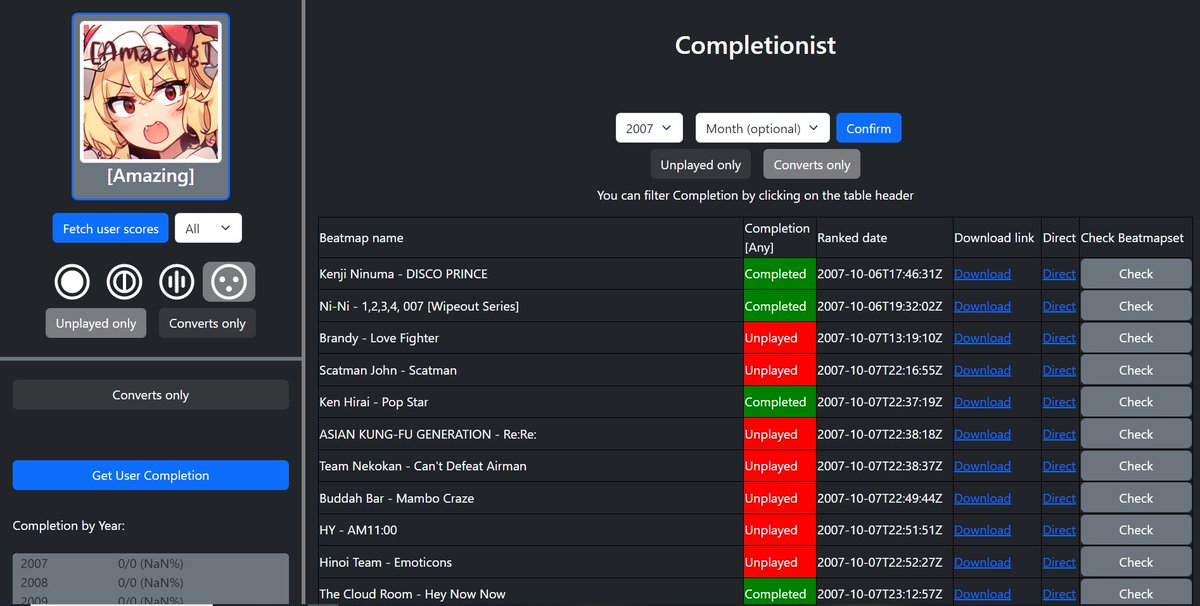Select the osu! standard mode icon
This screenshot has width=1200, height=606.
[72, 282]
